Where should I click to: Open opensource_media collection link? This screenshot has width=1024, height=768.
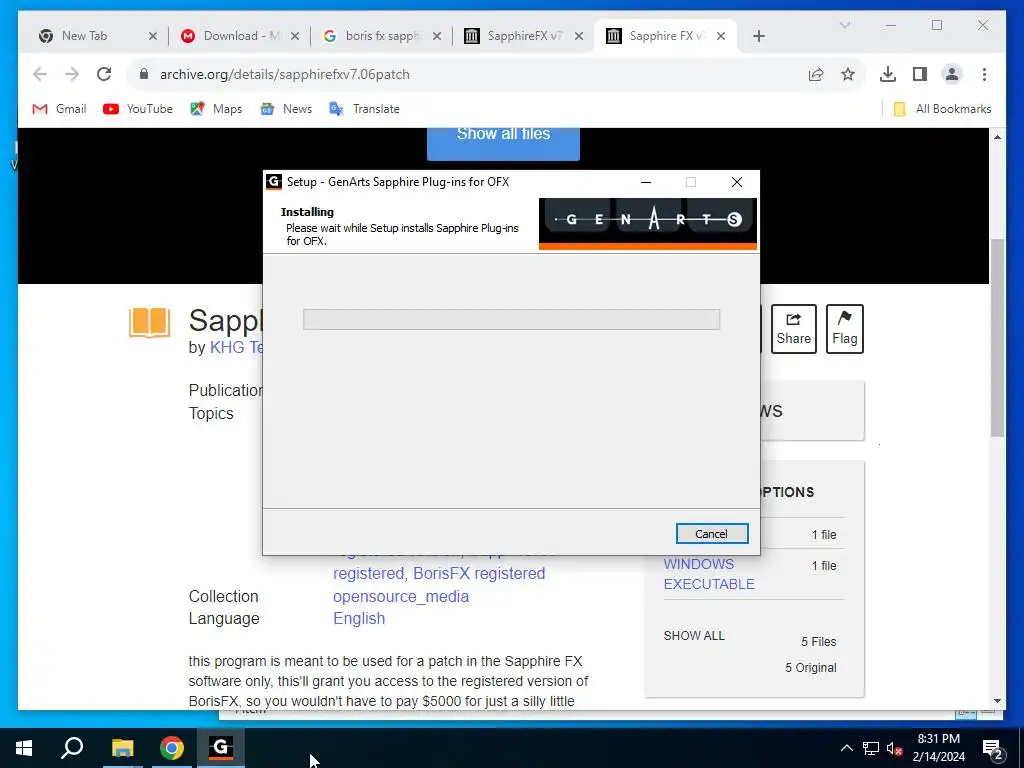click(x=401, y=596)
